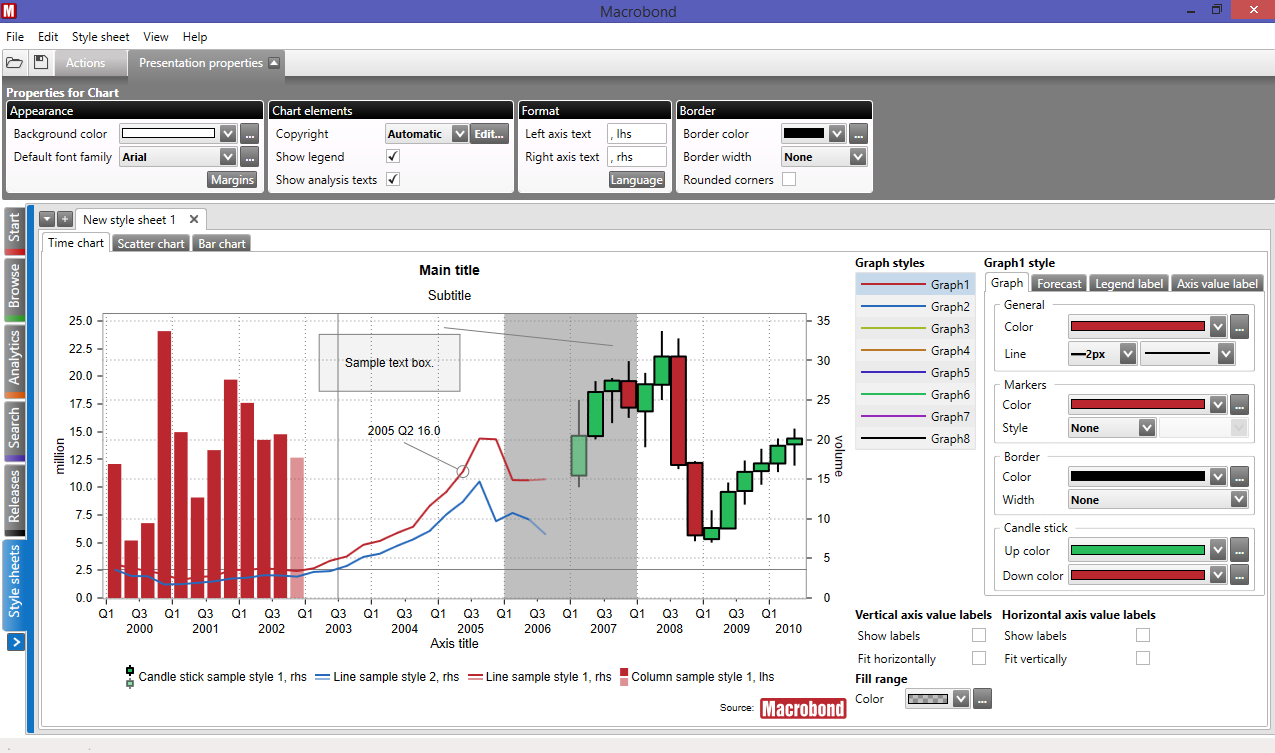Click the Sample text box in chart
This screenshot has height=753, width=1275.
coord(389,362)
